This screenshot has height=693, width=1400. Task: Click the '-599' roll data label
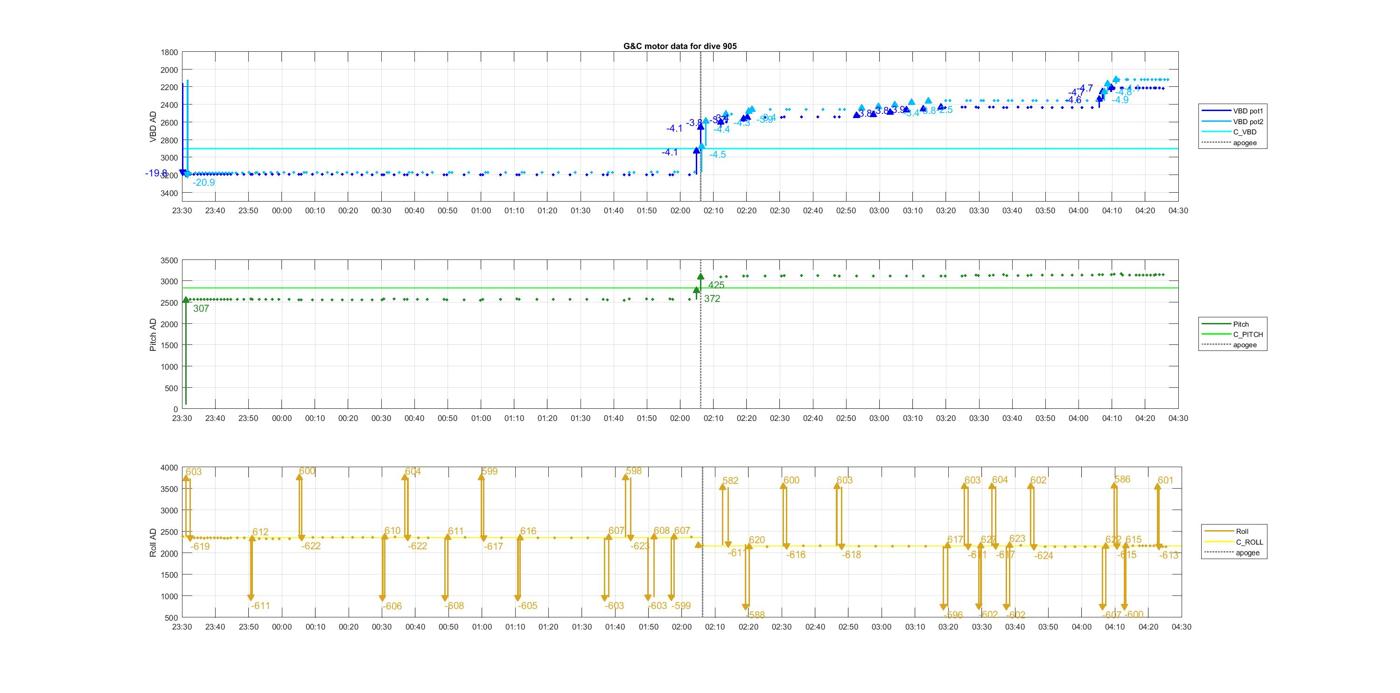coord(681,606)
